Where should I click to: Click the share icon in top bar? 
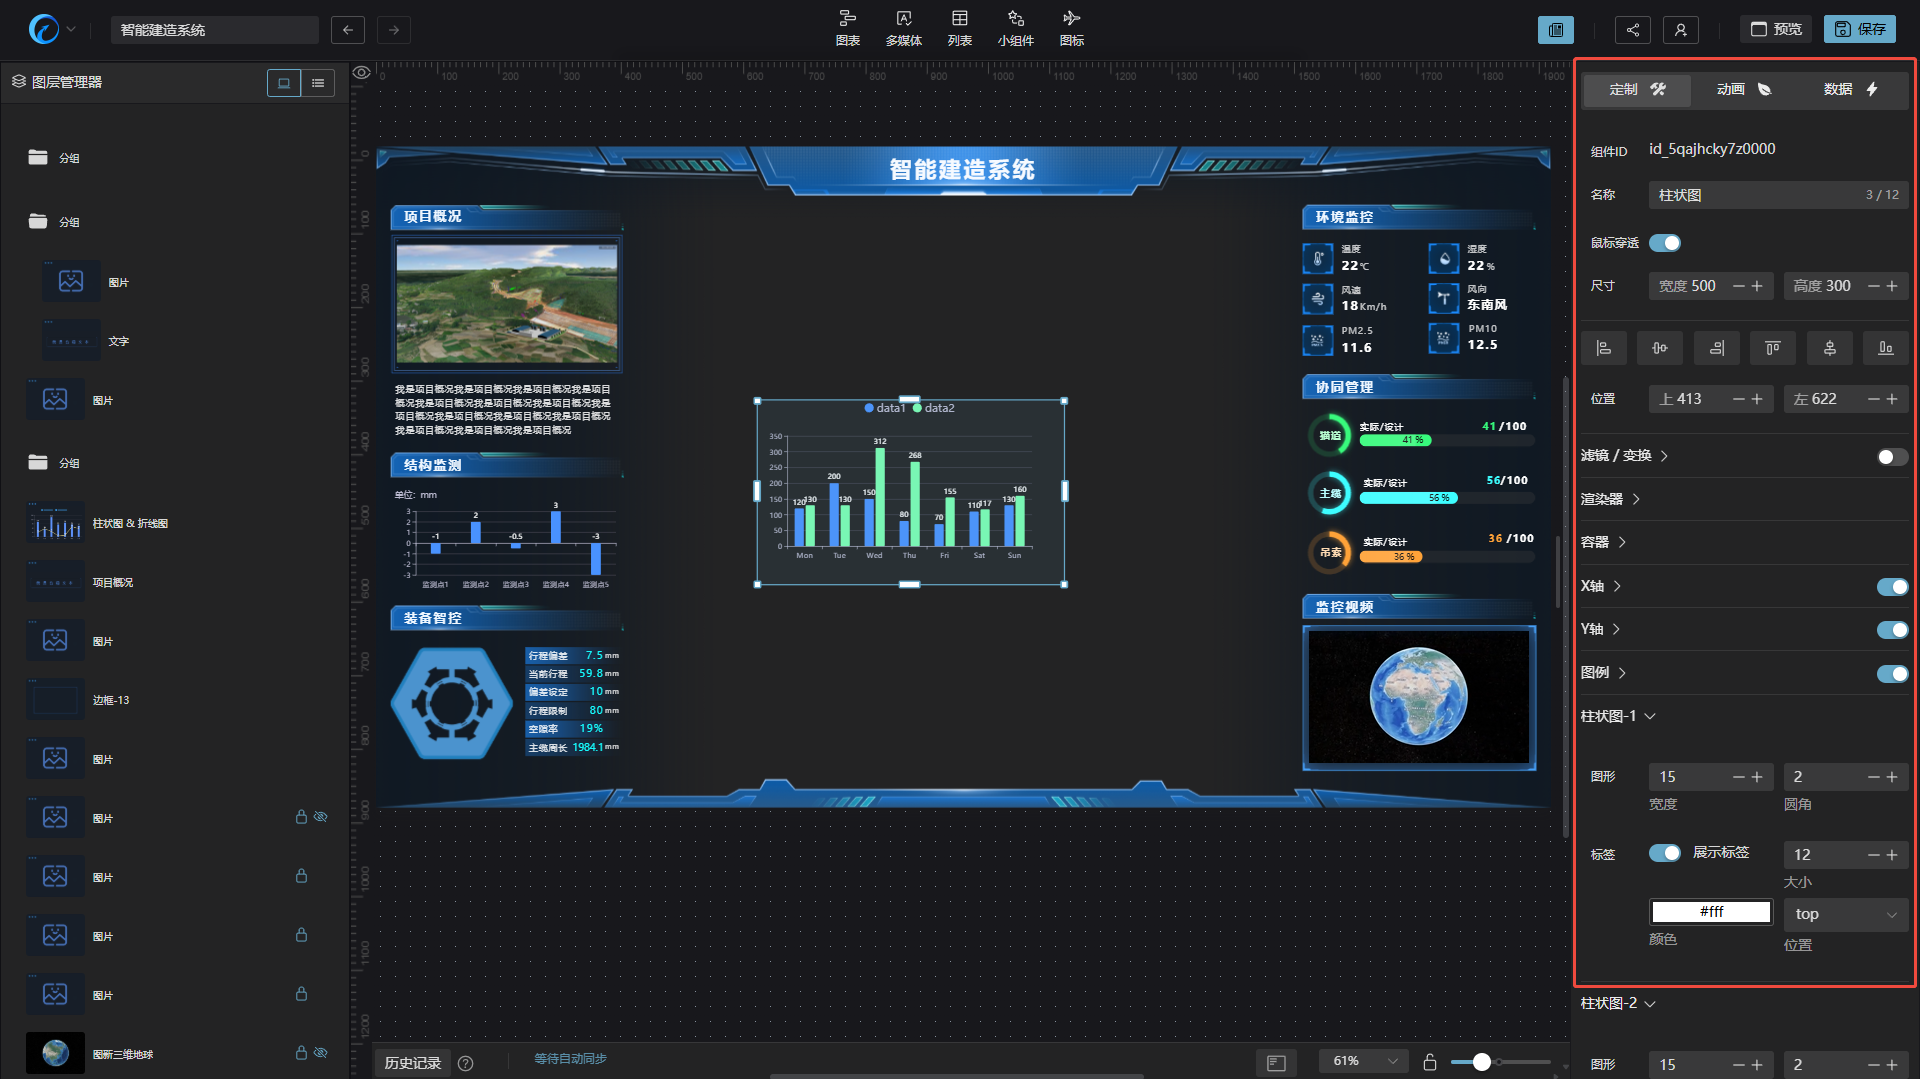(x=1632, y=30)
